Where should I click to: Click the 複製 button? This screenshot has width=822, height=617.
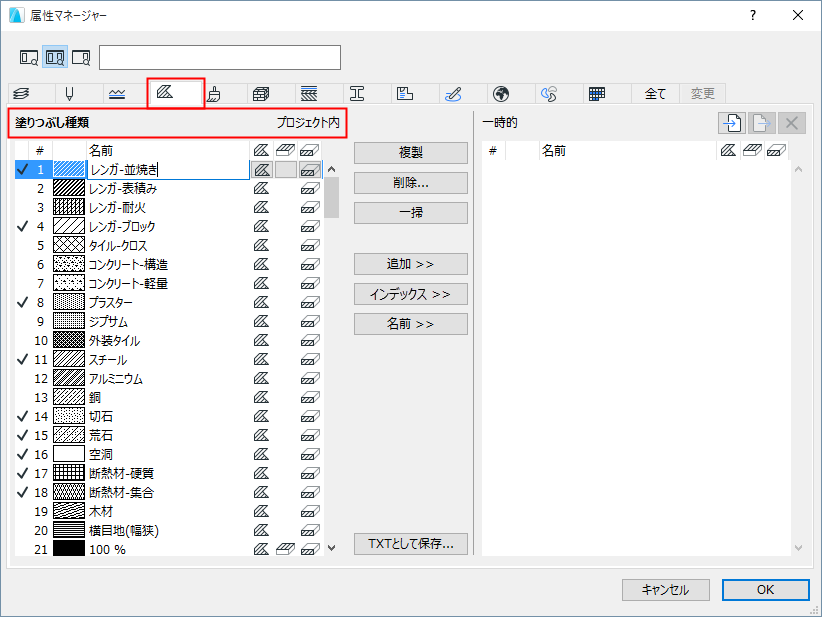410,153
